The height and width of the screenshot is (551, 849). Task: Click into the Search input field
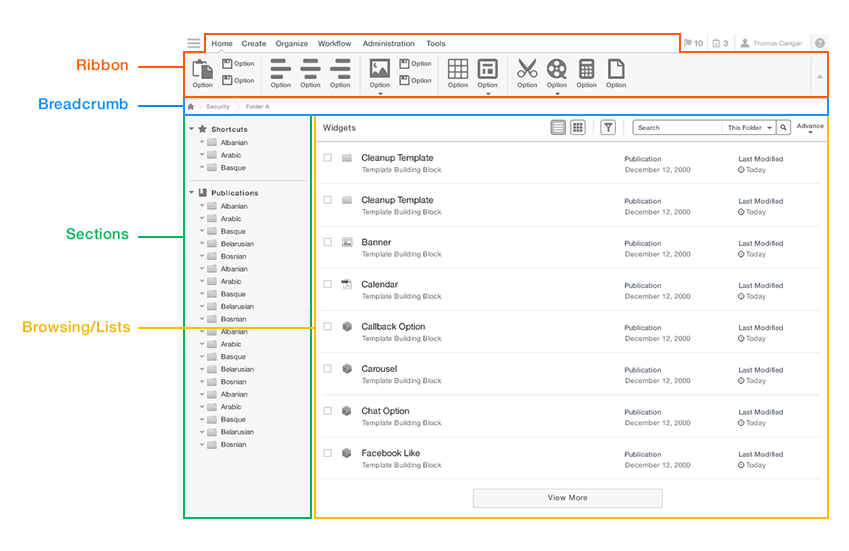(676, 128)
